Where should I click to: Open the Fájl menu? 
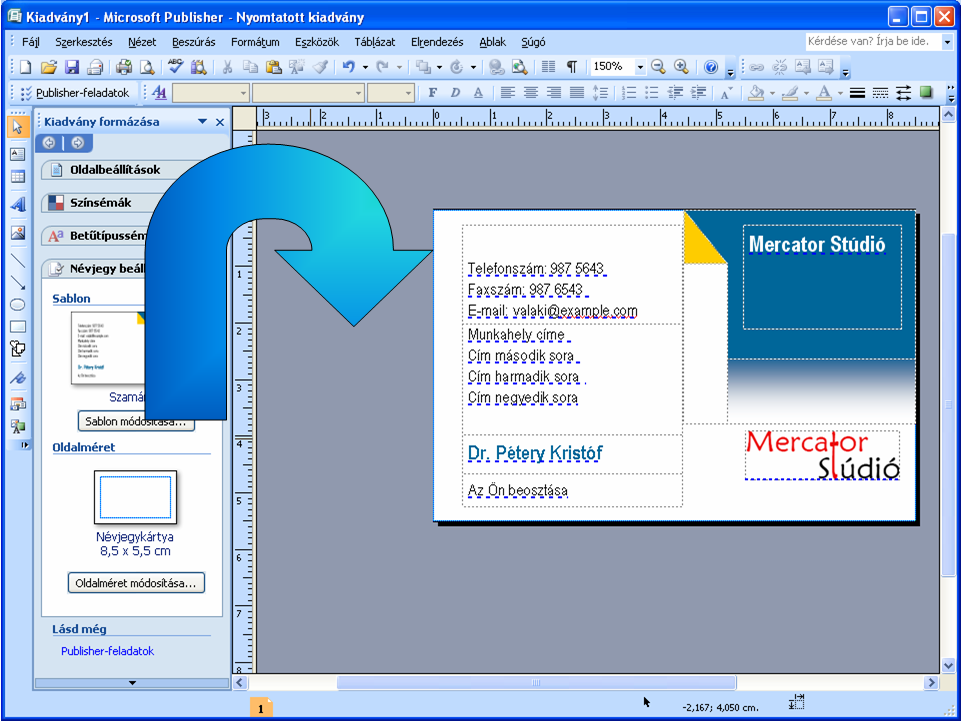click(31, 42)
